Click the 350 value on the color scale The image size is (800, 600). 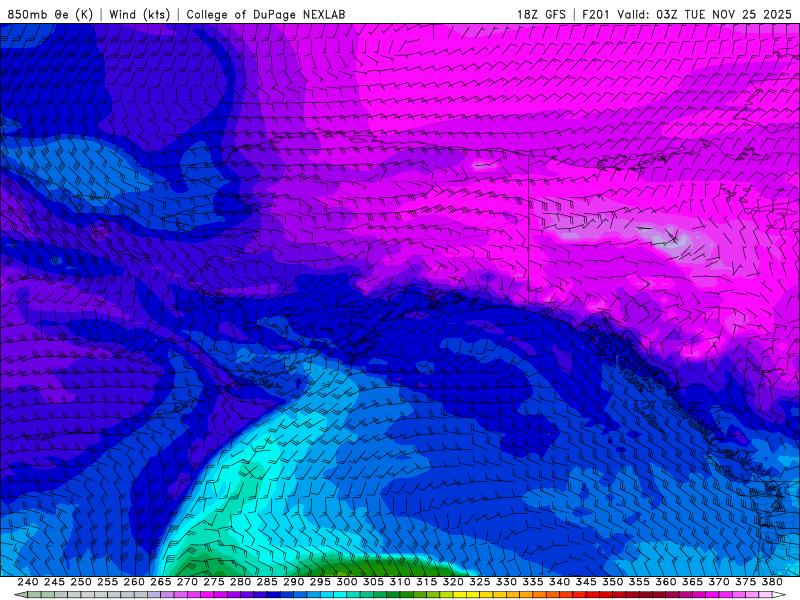point(613,582)
